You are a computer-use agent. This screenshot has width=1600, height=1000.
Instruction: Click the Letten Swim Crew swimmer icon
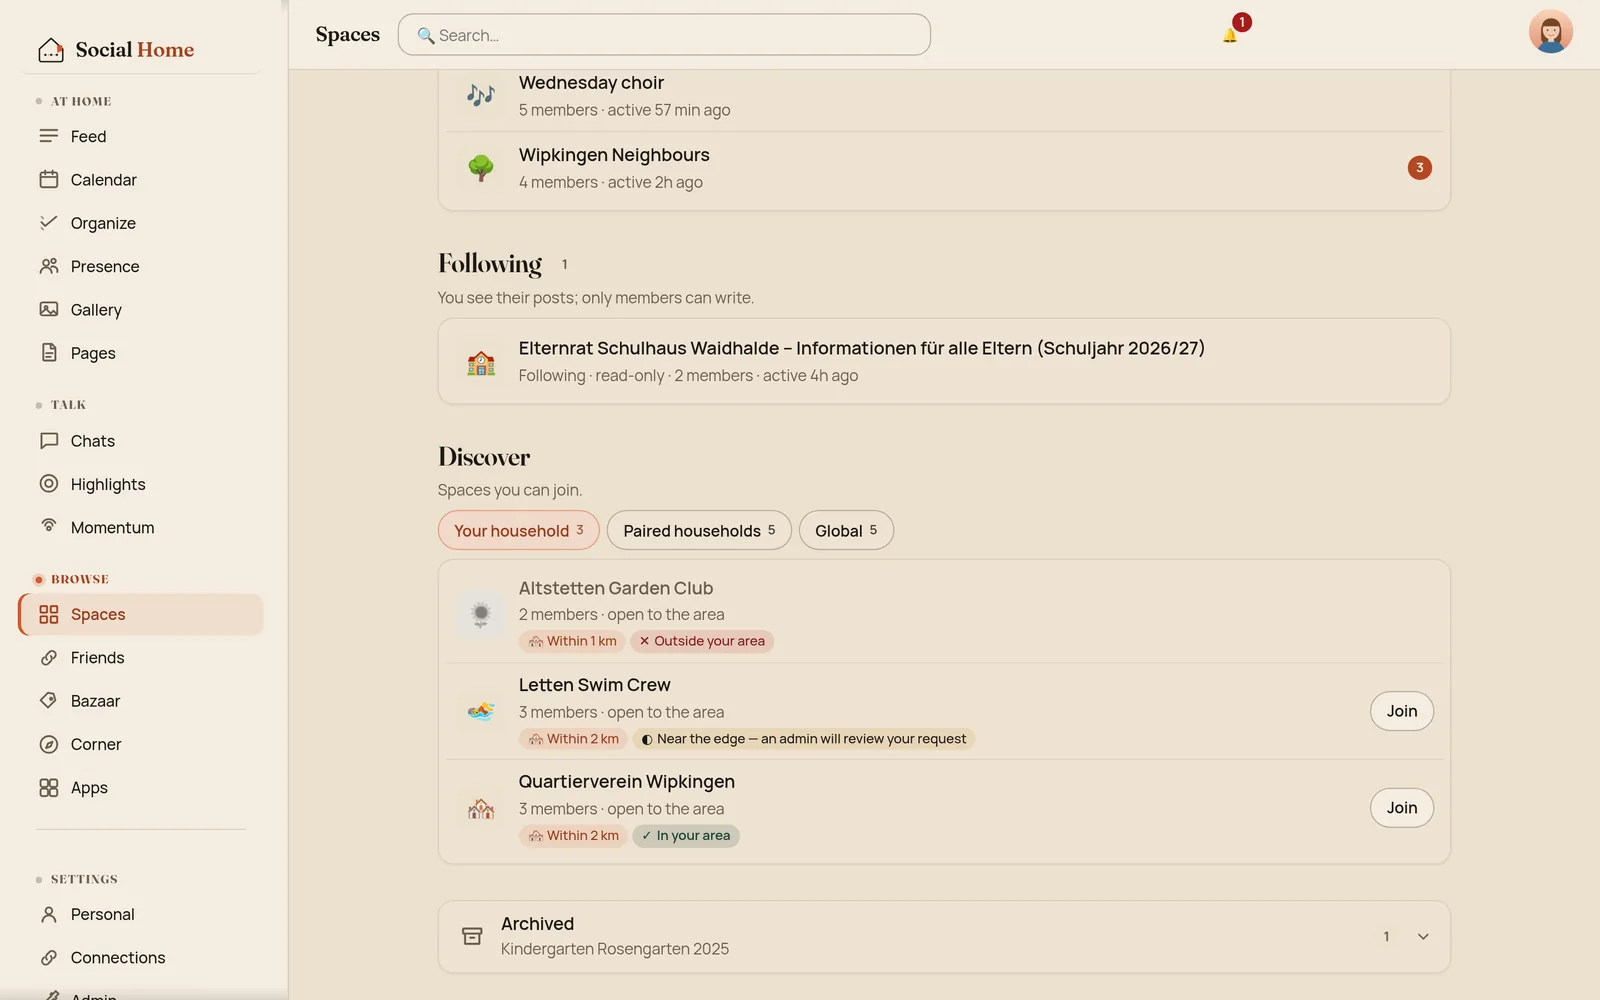[x=481, y=711]
